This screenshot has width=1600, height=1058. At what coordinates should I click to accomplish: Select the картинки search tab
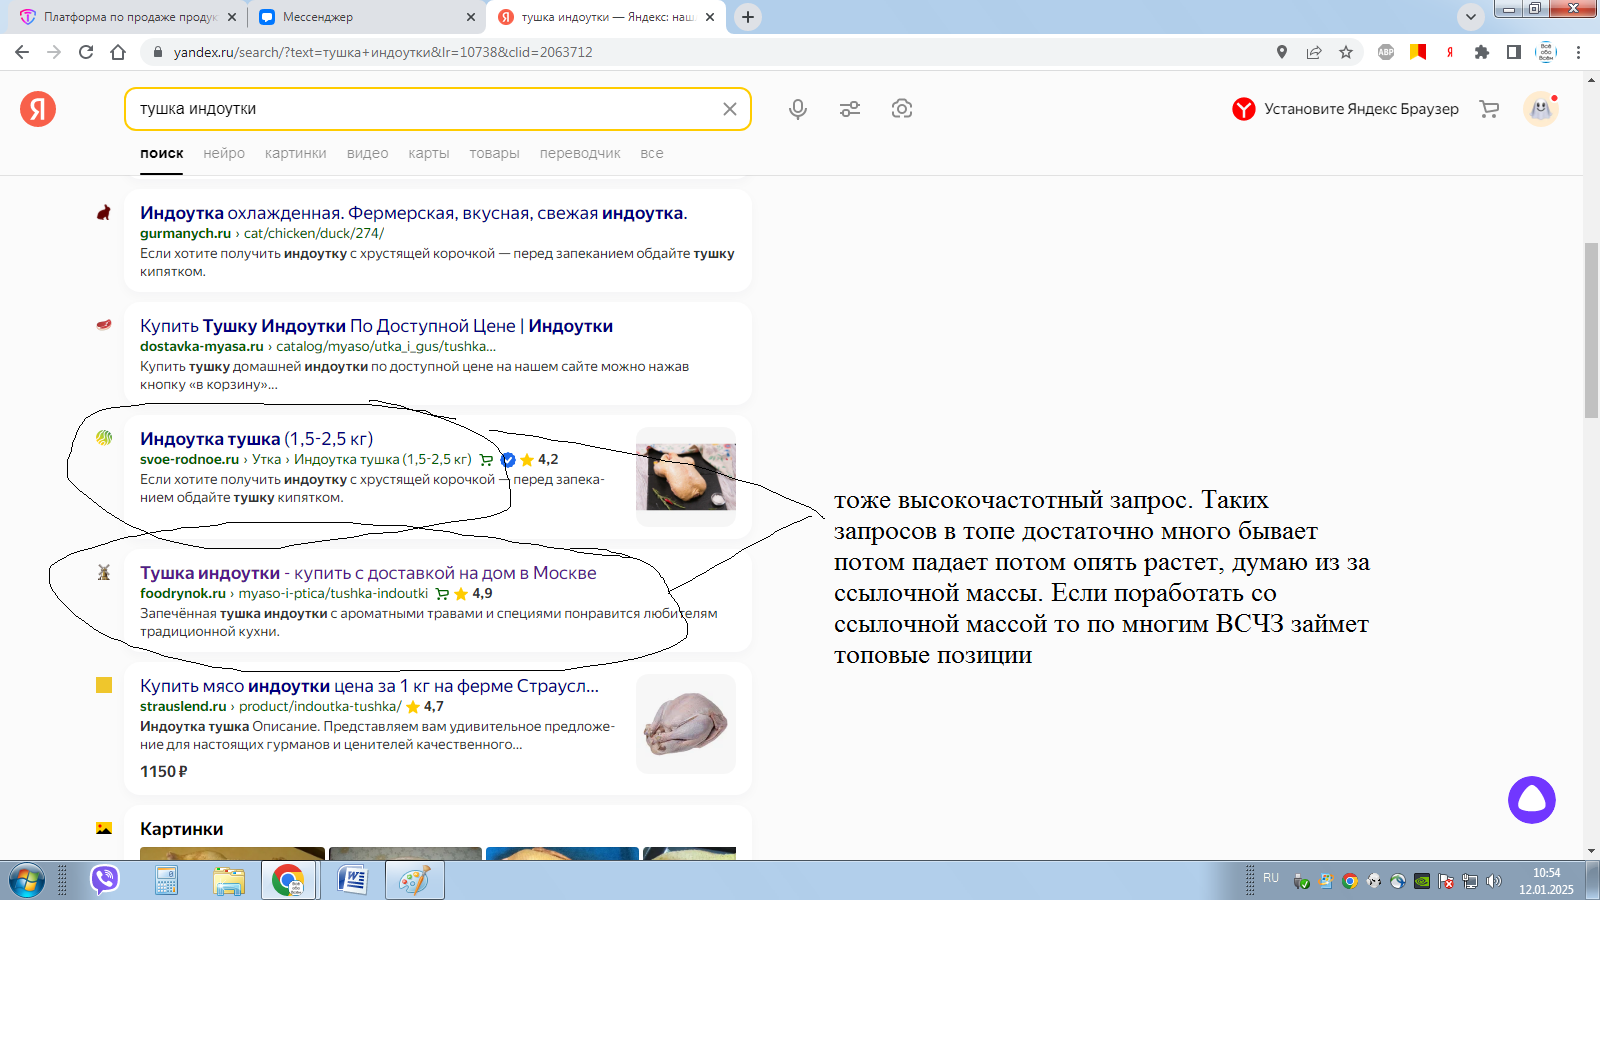click(x=296, y=153)
